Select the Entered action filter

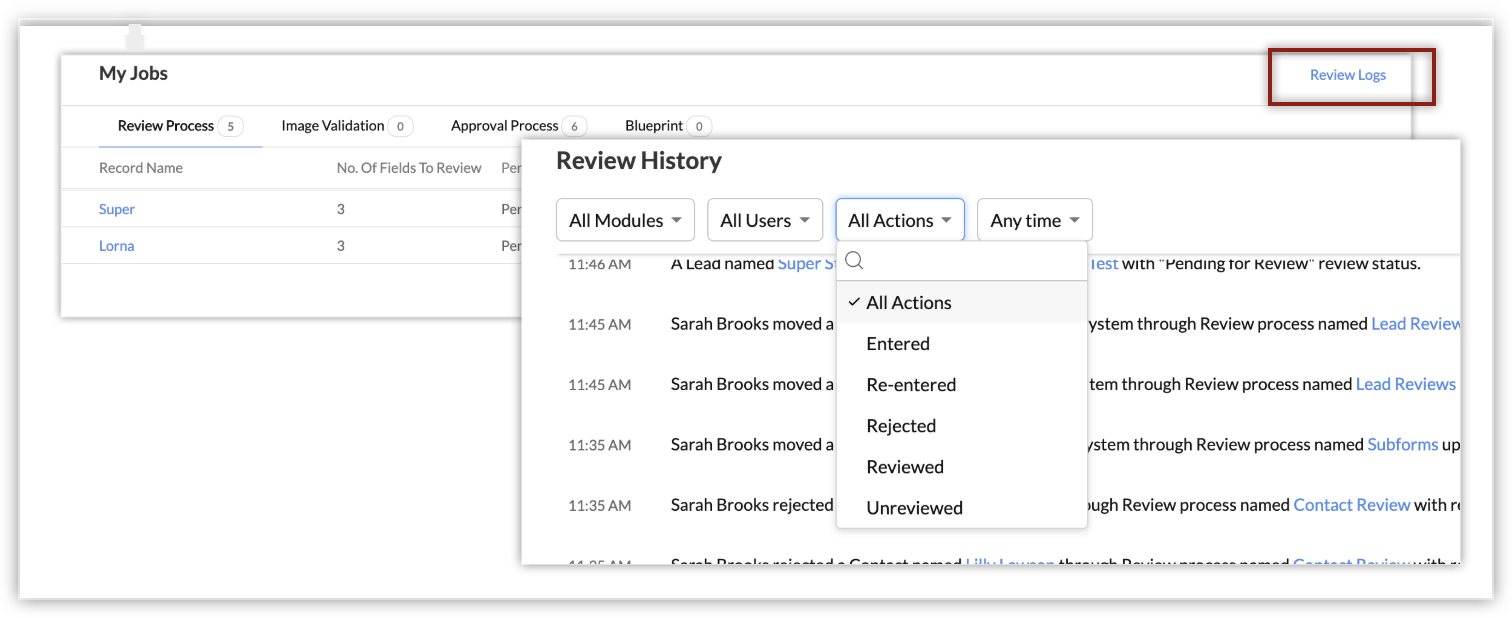point(961,343)
